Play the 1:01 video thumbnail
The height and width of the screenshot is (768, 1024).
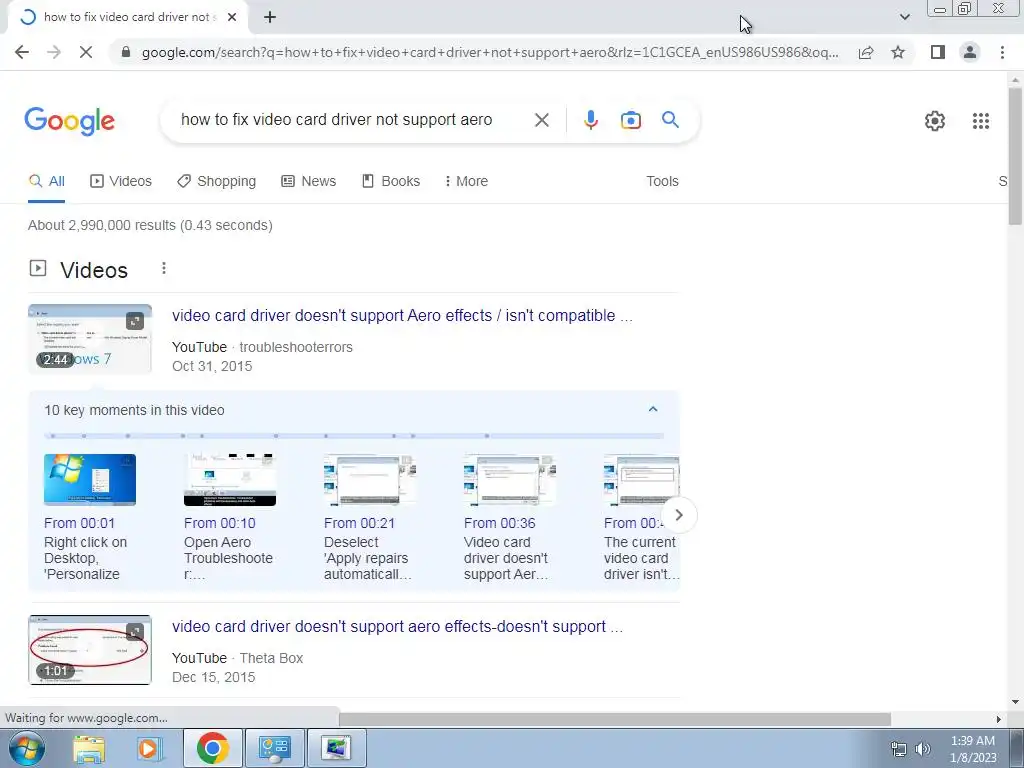(90, 650)
